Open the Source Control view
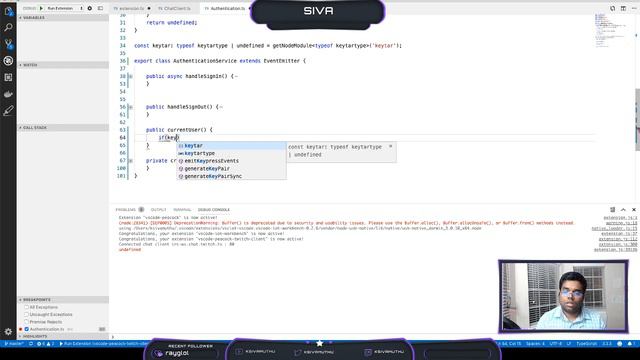 pos(8,44)
